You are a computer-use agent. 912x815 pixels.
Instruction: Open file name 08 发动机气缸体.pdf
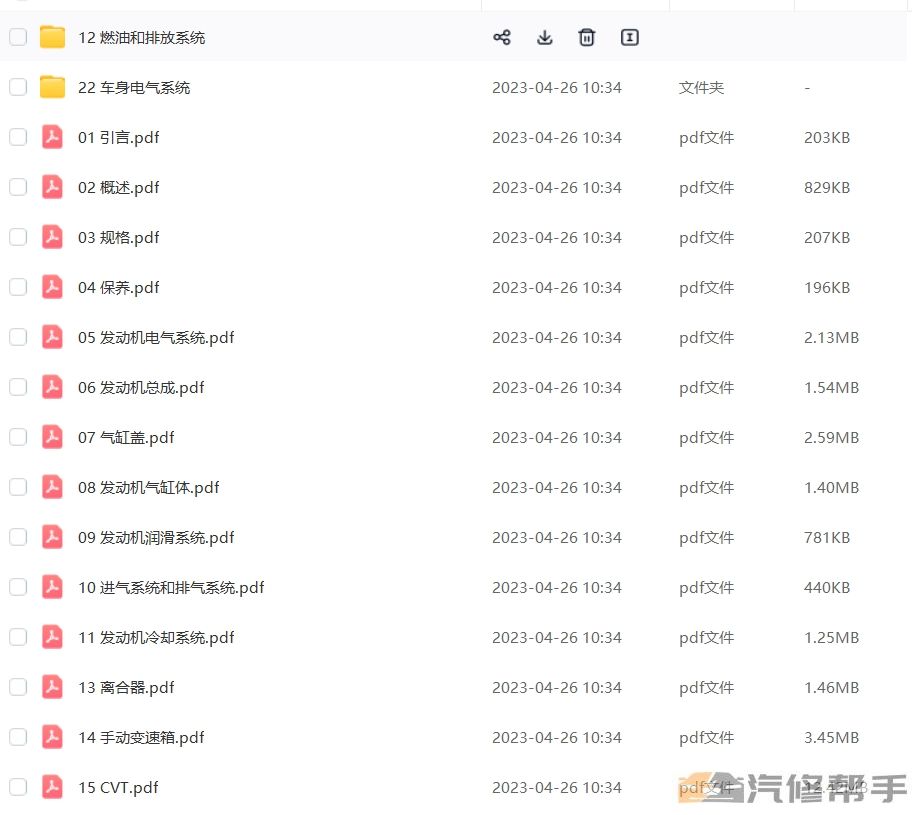[149, 488]
